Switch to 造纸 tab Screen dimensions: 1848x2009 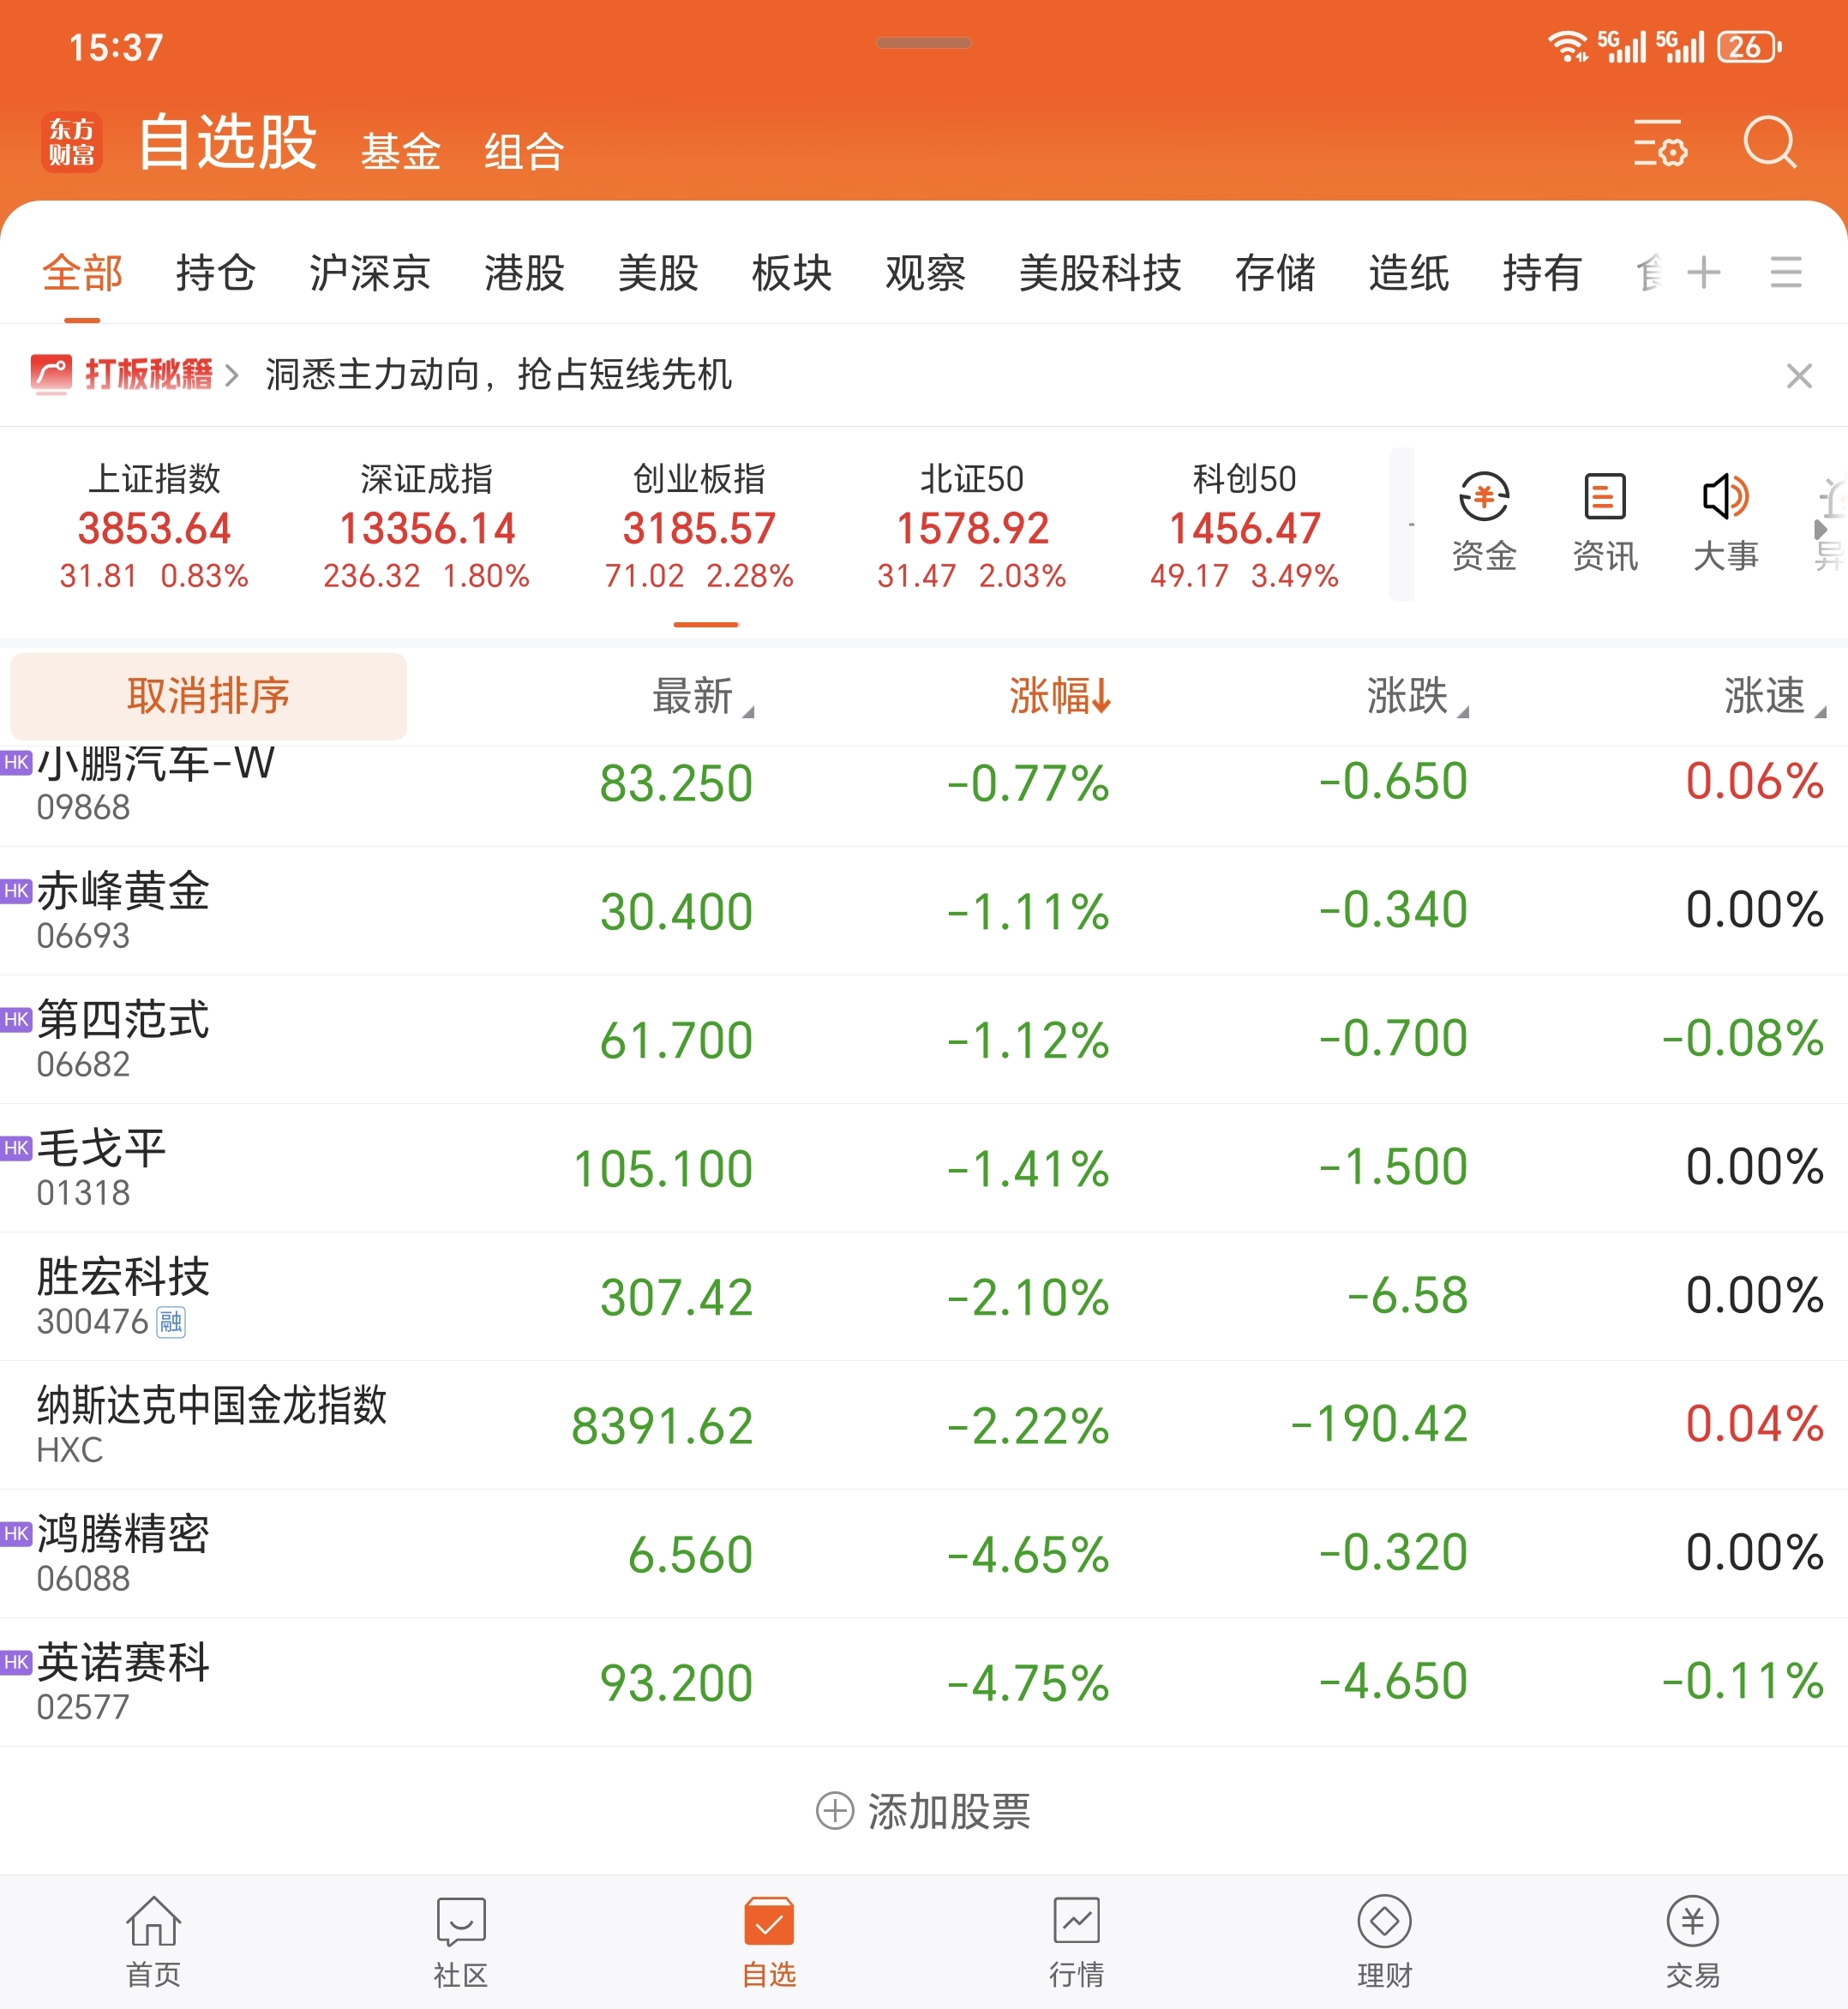click(x=1409, y=273)
